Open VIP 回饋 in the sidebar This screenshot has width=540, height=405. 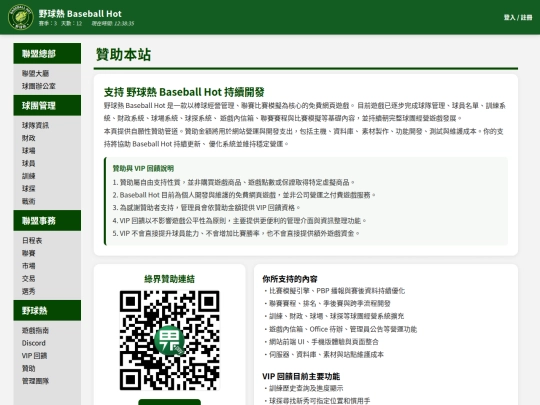(34, 355)
